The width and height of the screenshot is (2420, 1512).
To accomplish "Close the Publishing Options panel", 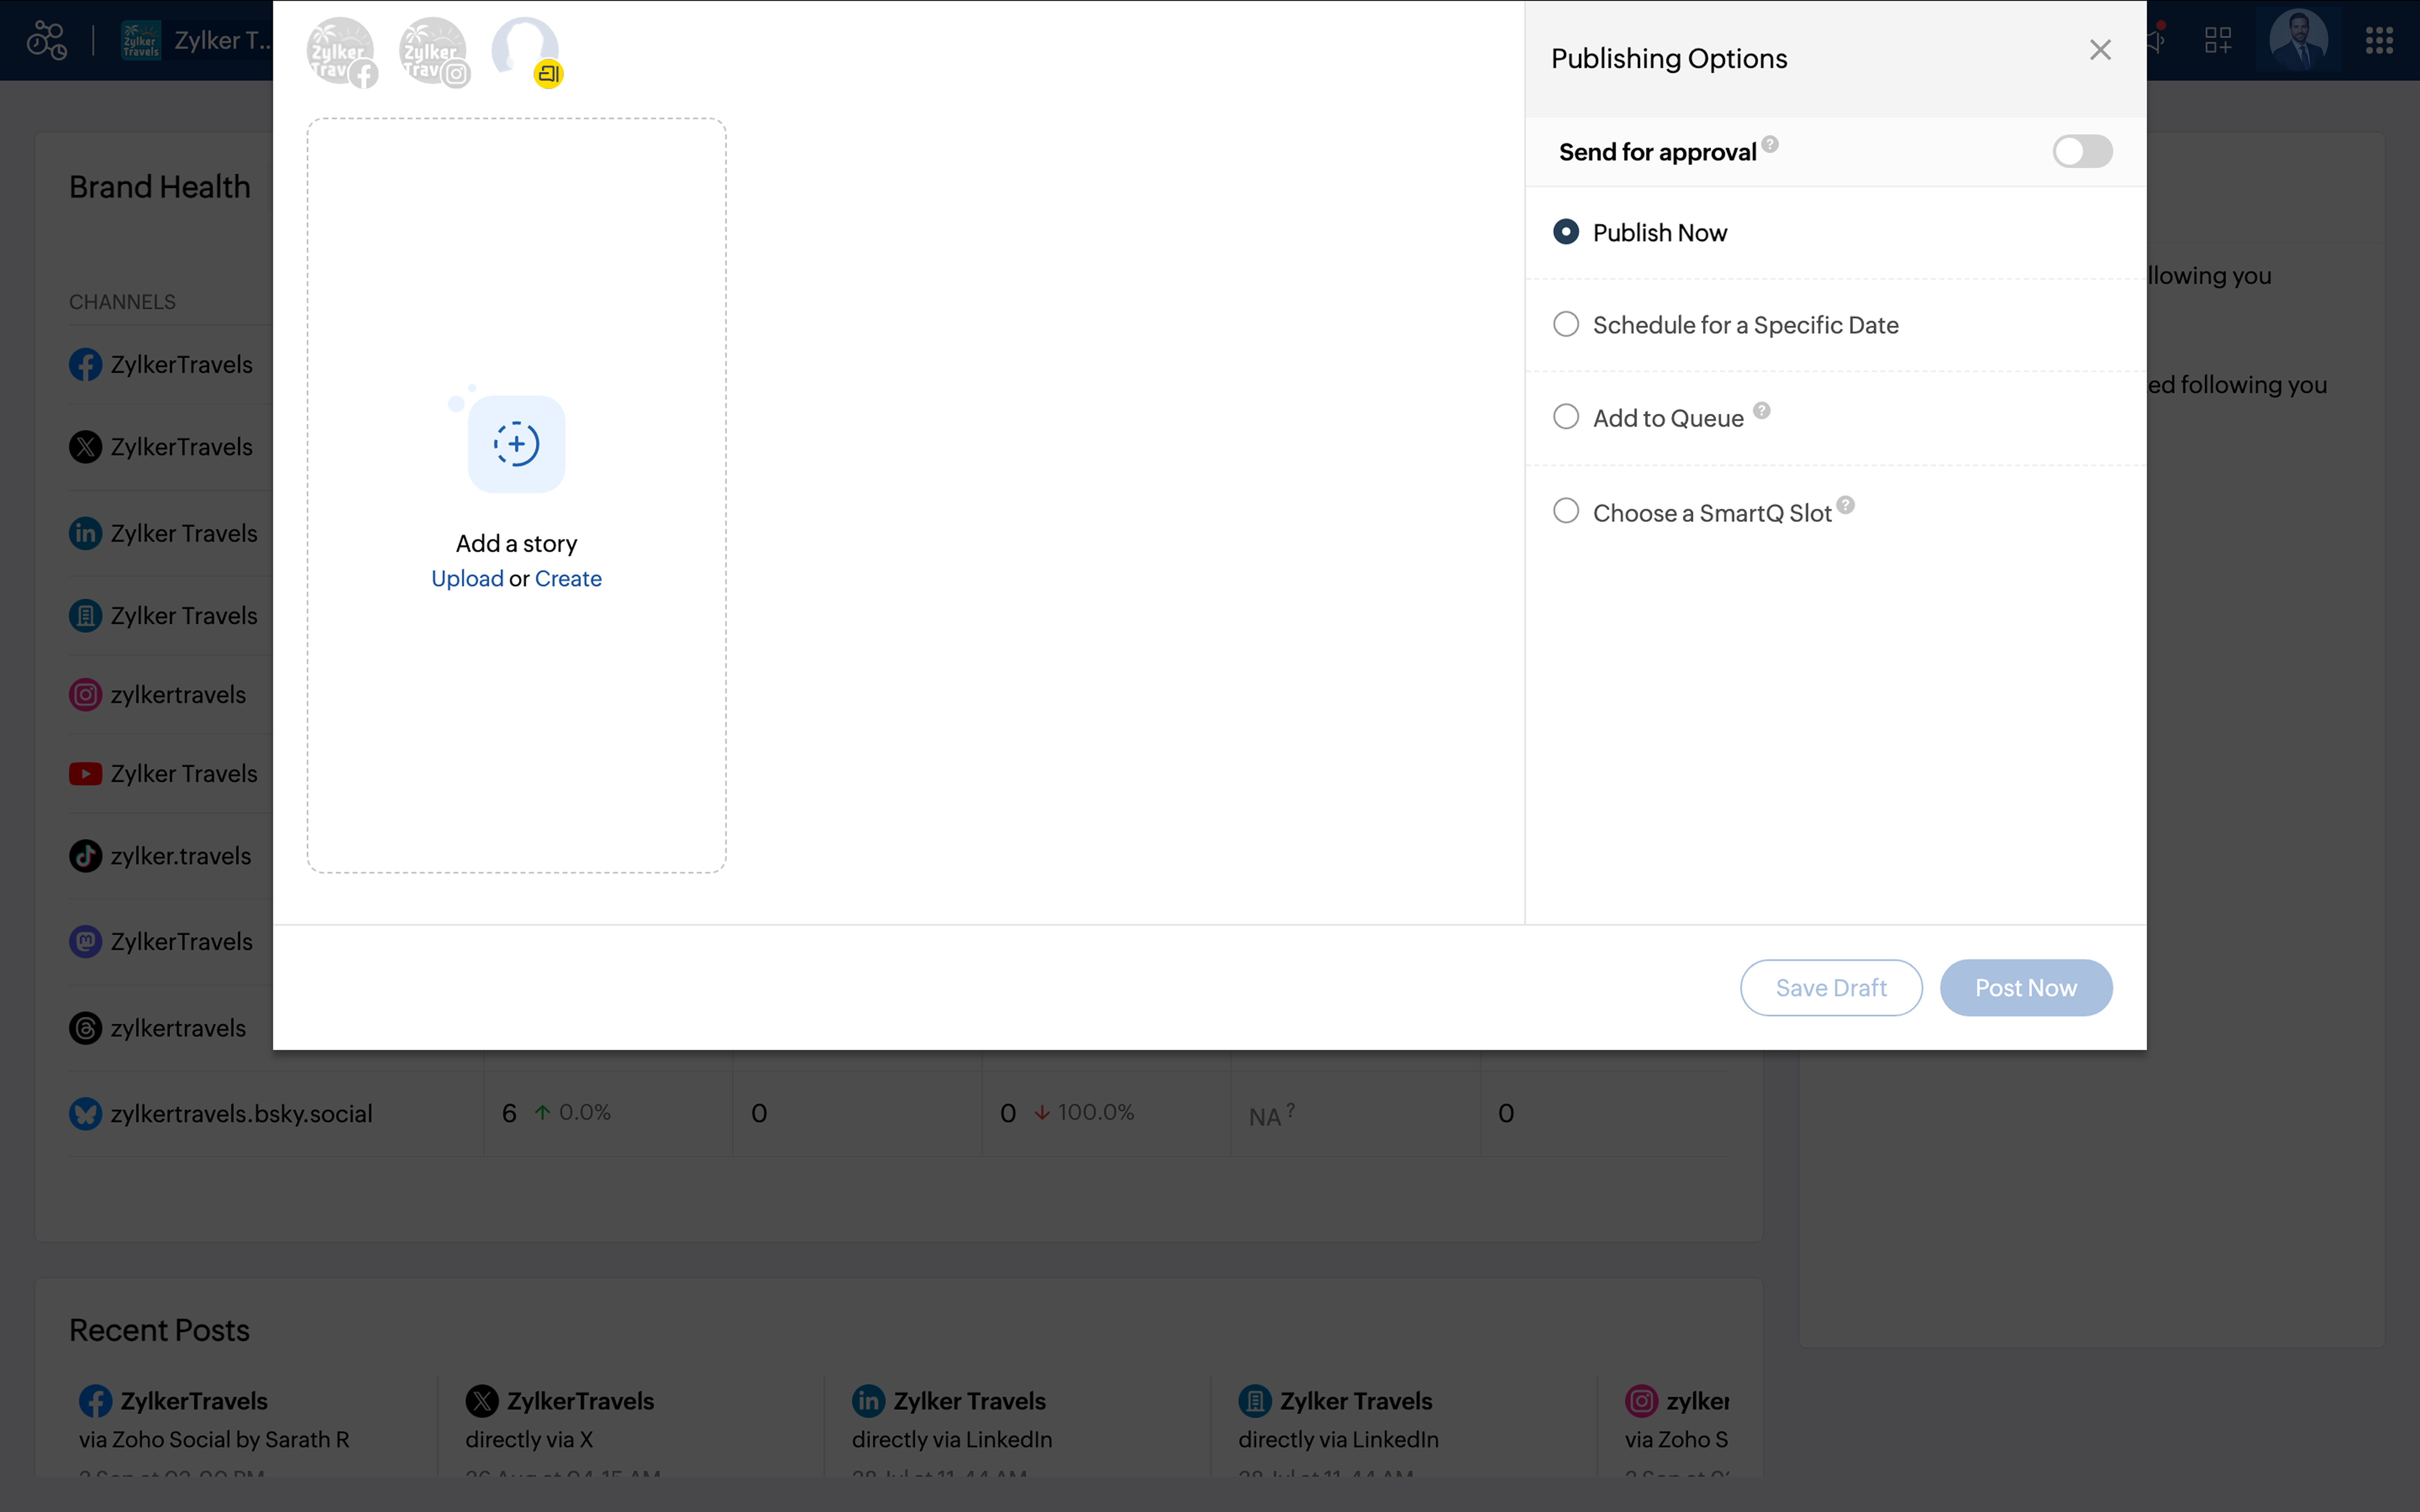I will pos(2100,50).
